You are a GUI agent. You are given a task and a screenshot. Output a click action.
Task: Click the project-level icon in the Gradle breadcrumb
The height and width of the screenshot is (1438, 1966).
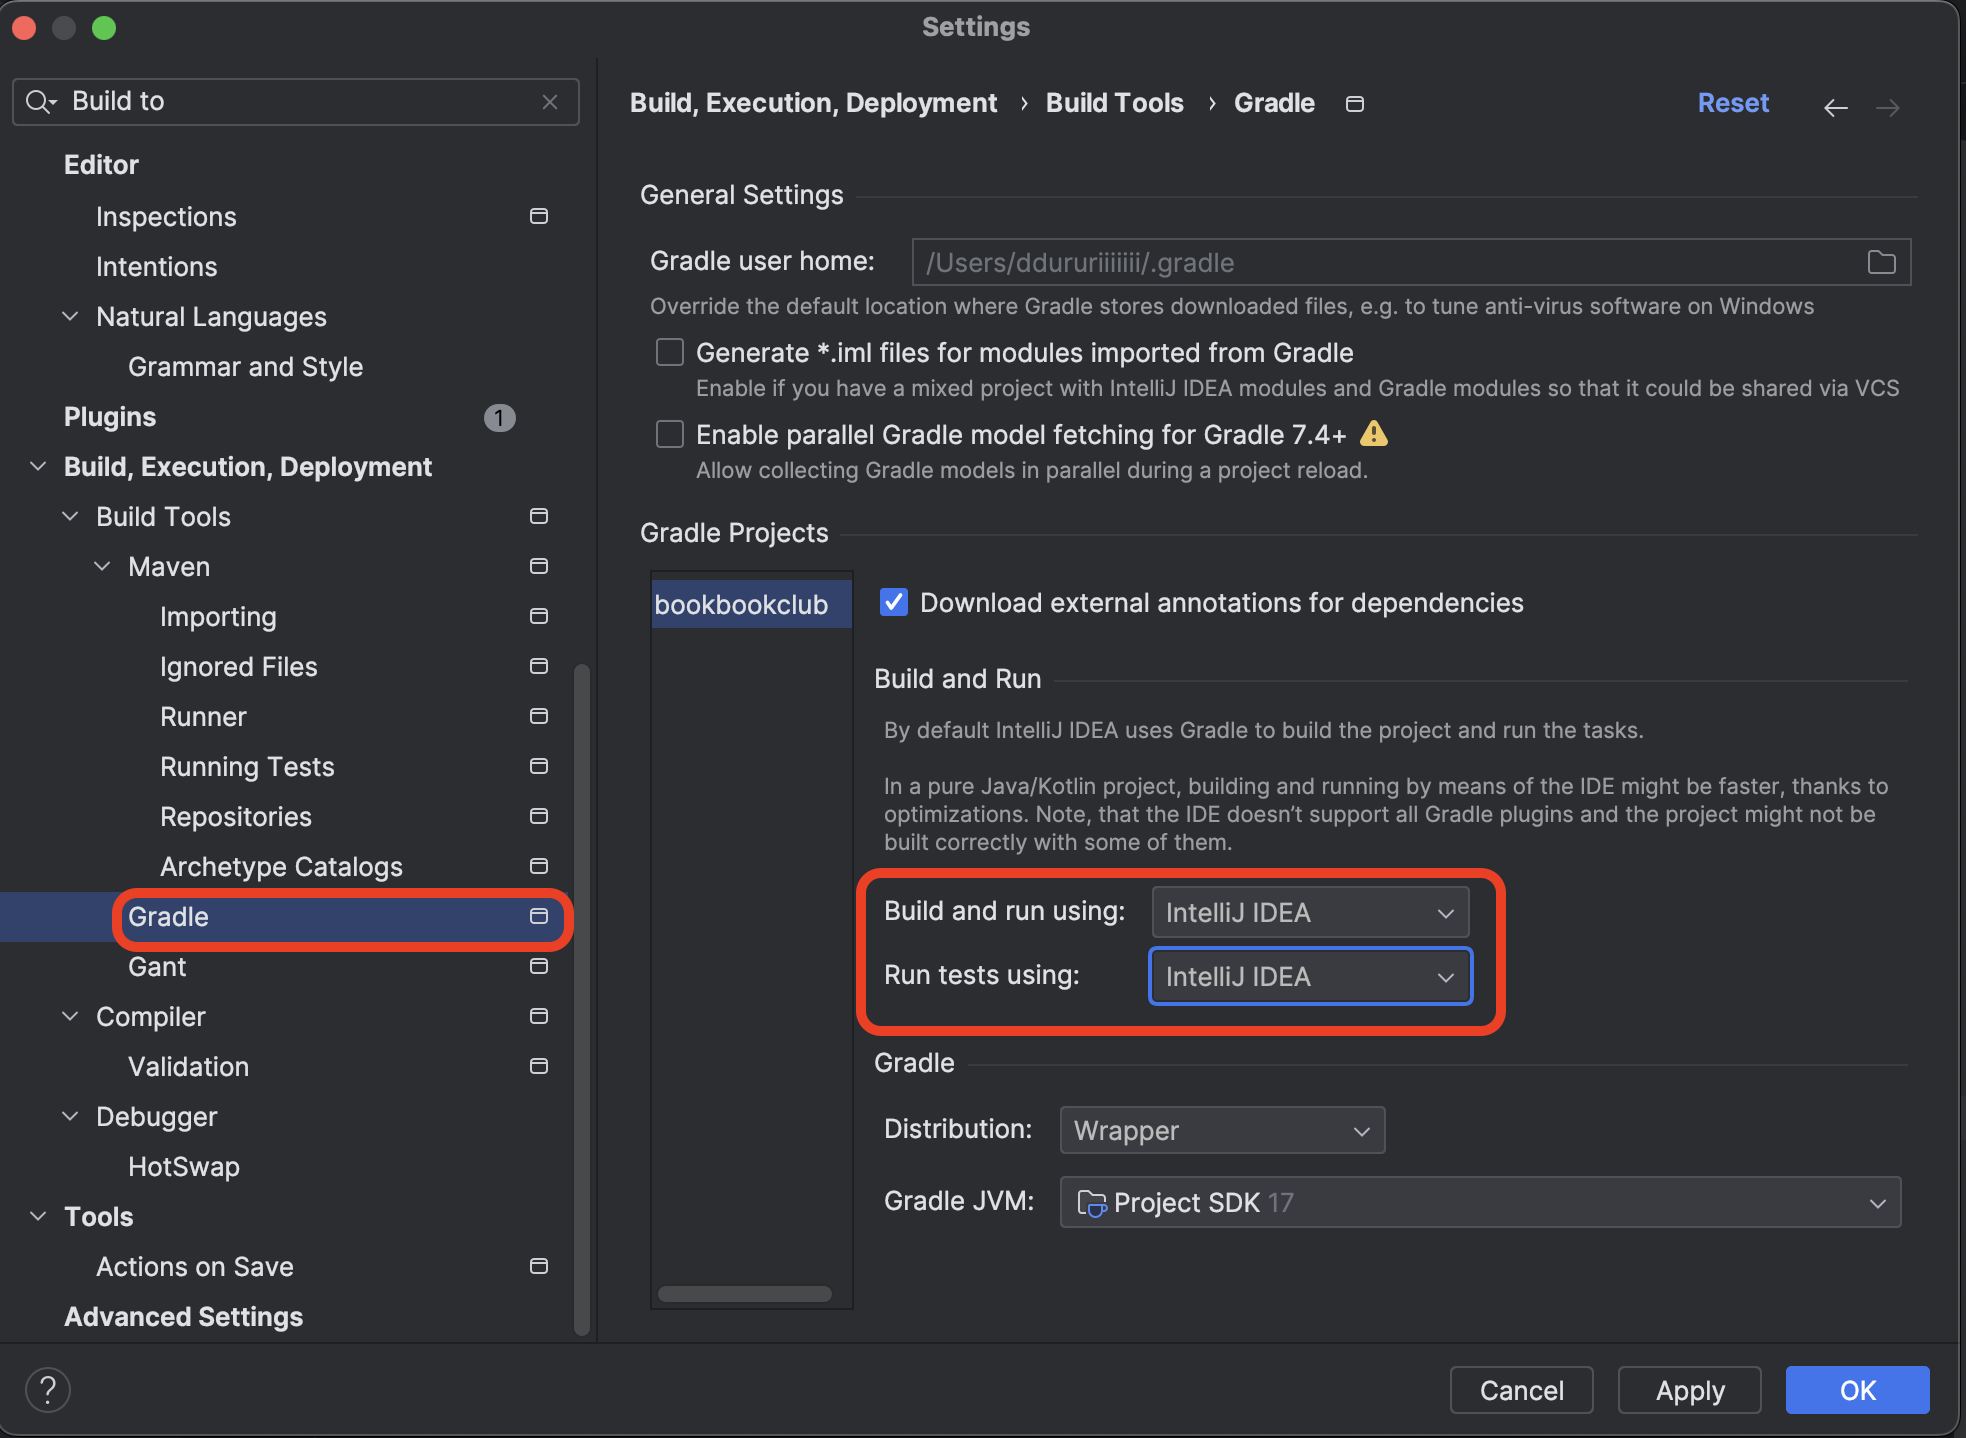click(x=1355, y=104)
